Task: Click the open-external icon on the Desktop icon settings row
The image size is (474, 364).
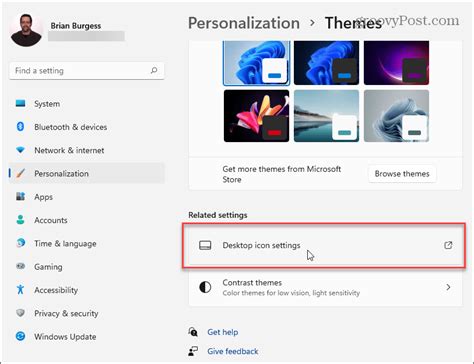Action: pos(448,245)
